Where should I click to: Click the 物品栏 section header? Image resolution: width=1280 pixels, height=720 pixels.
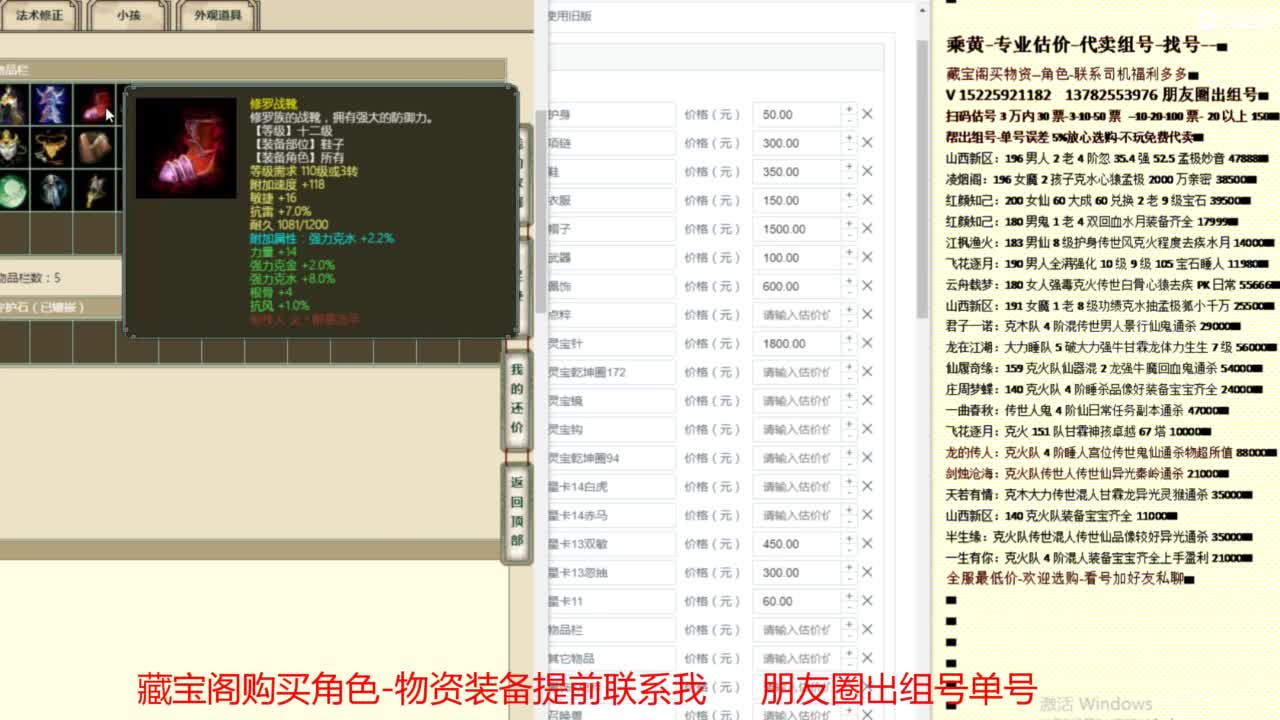pos(252,69)
